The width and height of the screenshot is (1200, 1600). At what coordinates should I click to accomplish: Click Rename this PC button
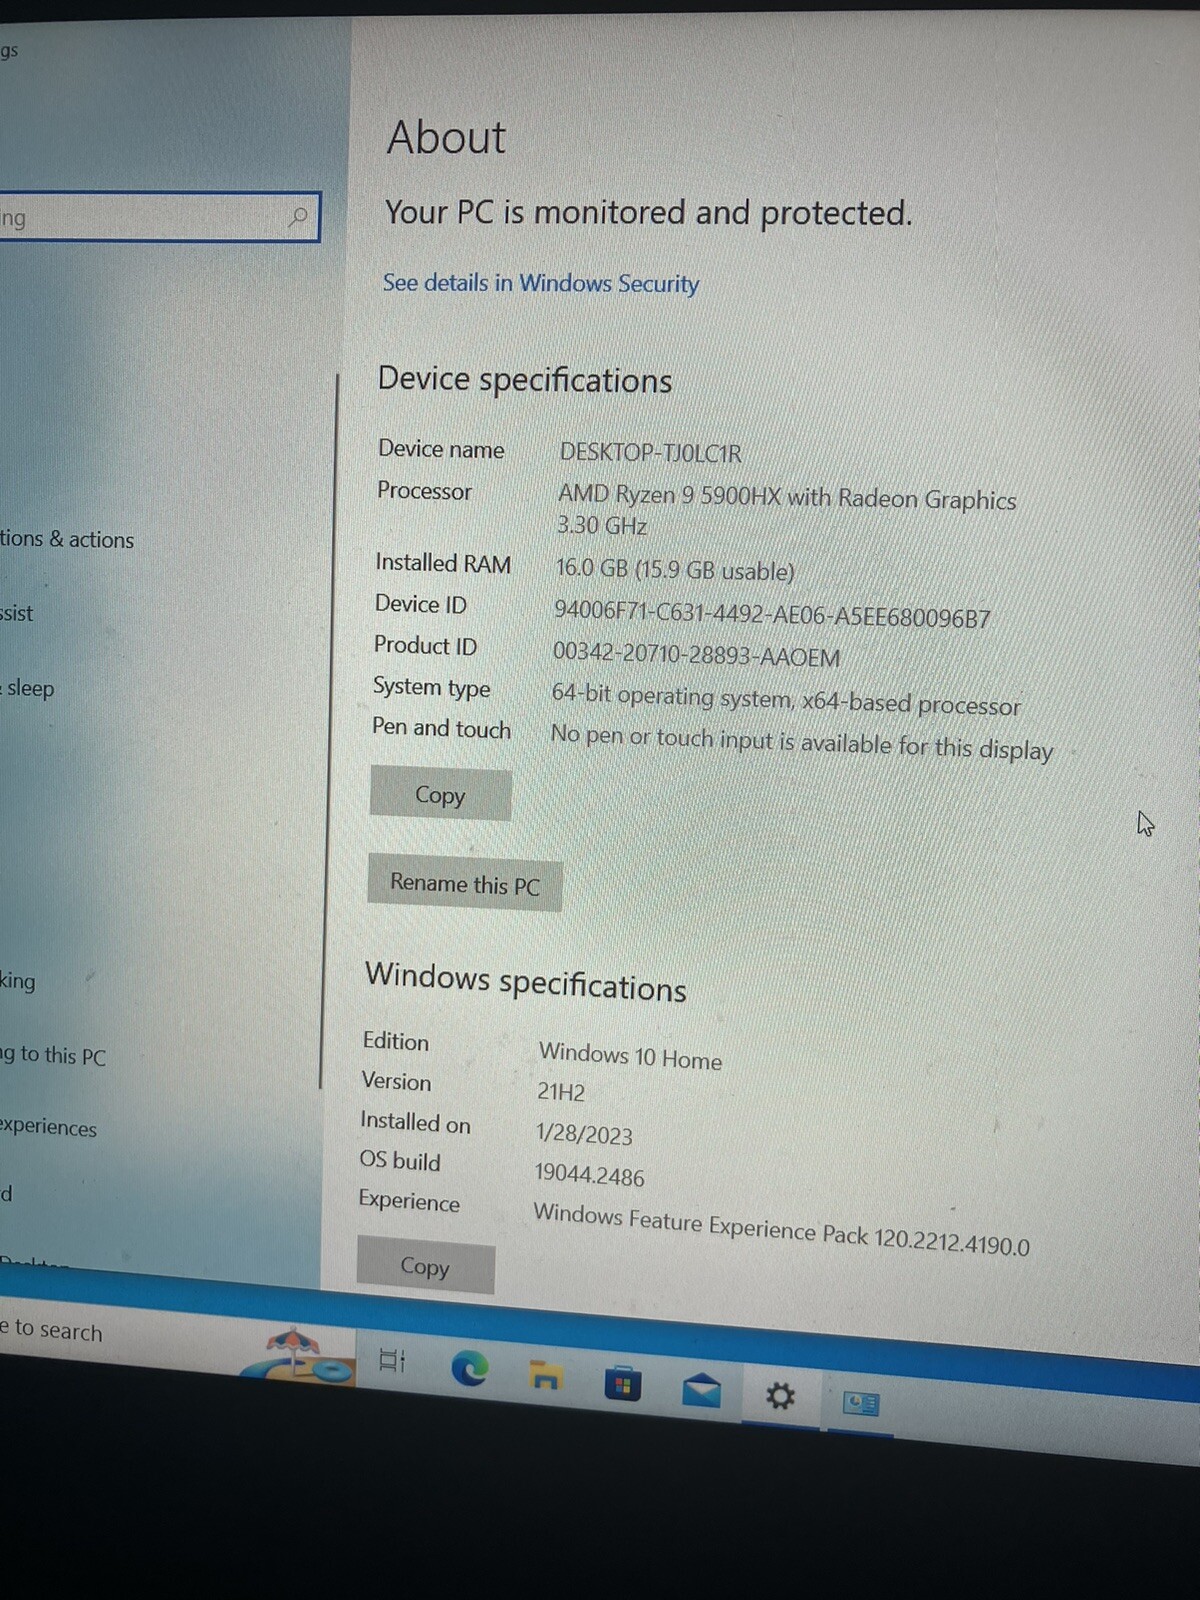click(x=465, y=884)
